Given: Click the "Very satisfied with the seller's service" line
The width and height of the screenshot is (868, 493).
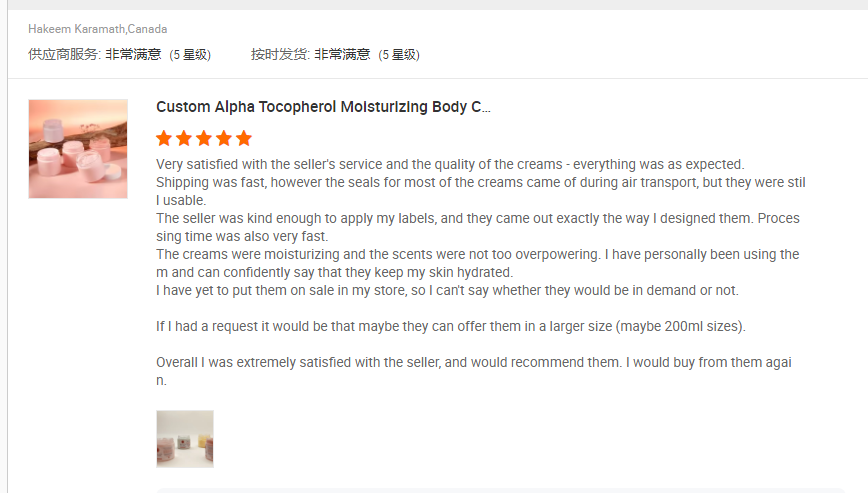Looking at the screenshot, I should click(x=450, y=164).
